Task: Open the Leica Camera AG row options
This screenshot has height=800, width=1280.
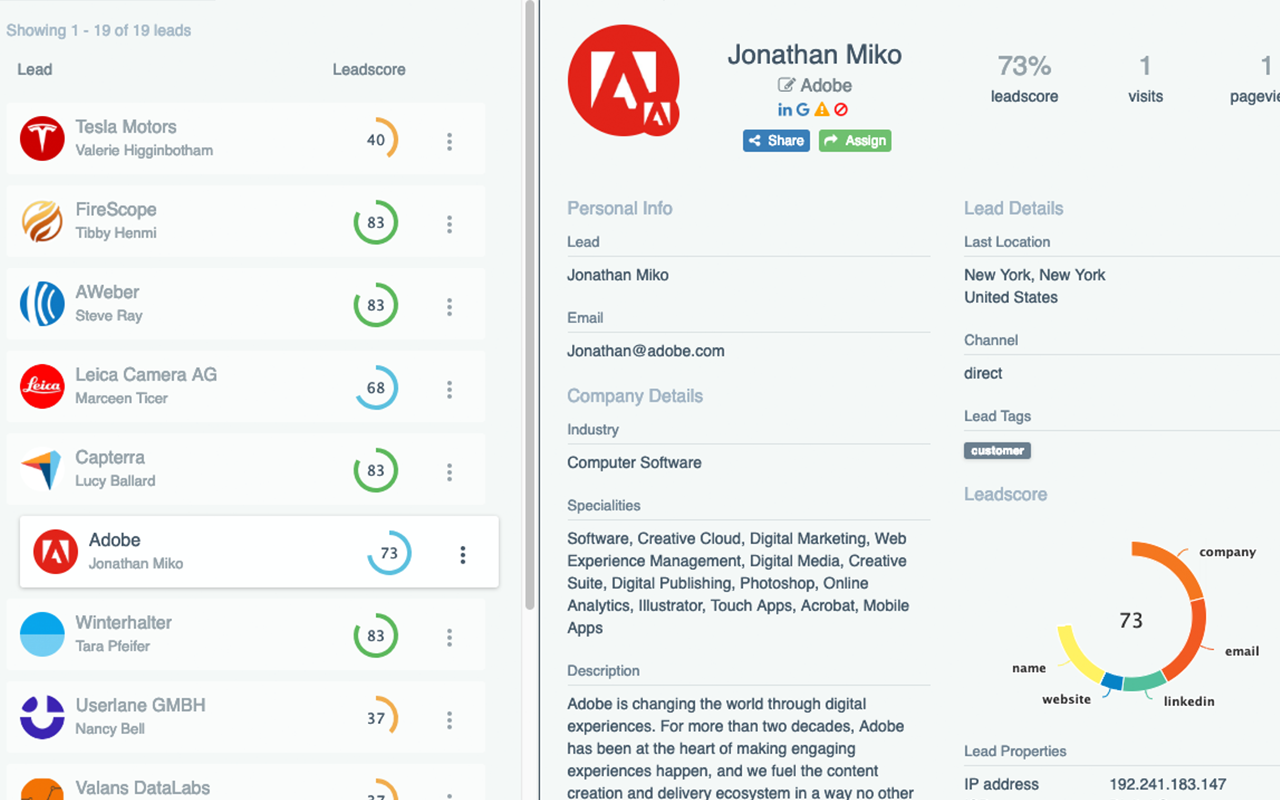Action: point(449,389)
